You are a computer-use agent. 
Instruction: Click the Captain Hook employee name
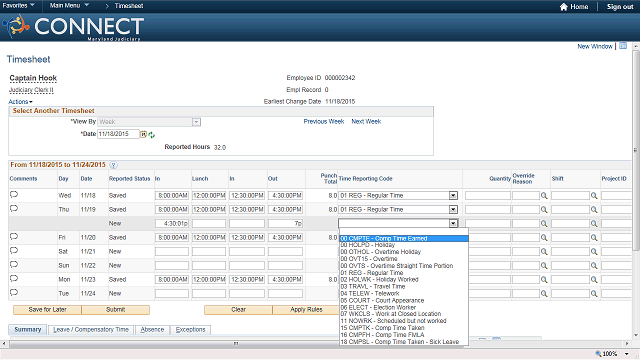pyautogui.click(x=33, y=78)
